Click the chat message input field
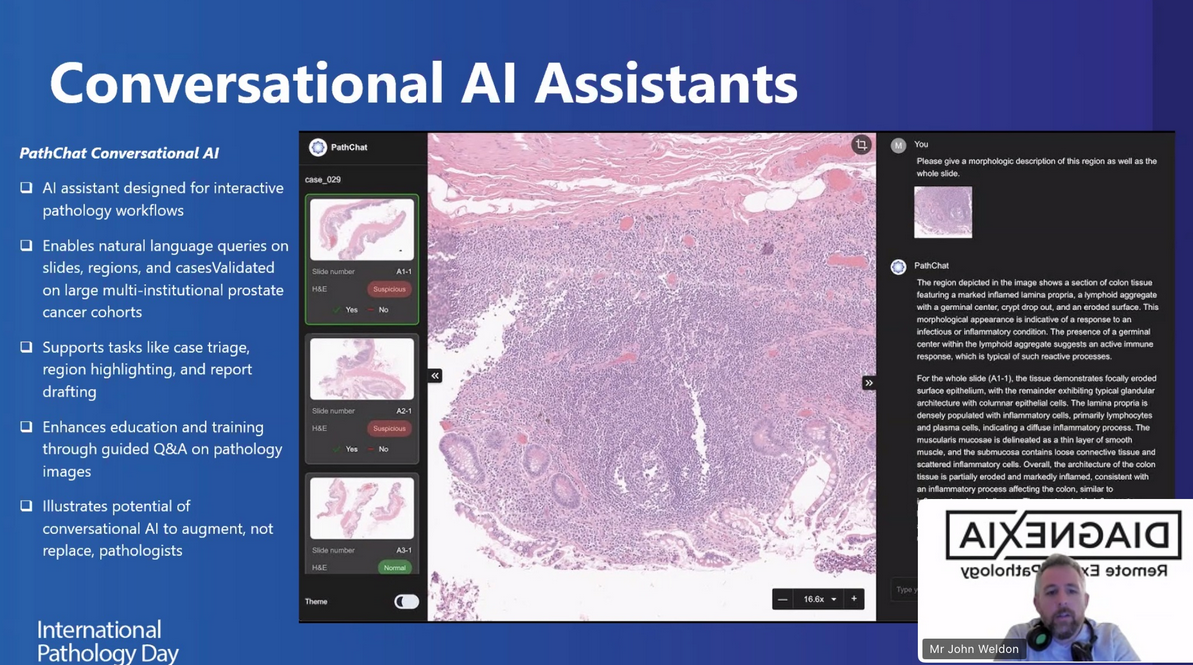Image resolution: width=1193 pixels, height=665 pixels. pyautogui.click(x=904, y=590)
